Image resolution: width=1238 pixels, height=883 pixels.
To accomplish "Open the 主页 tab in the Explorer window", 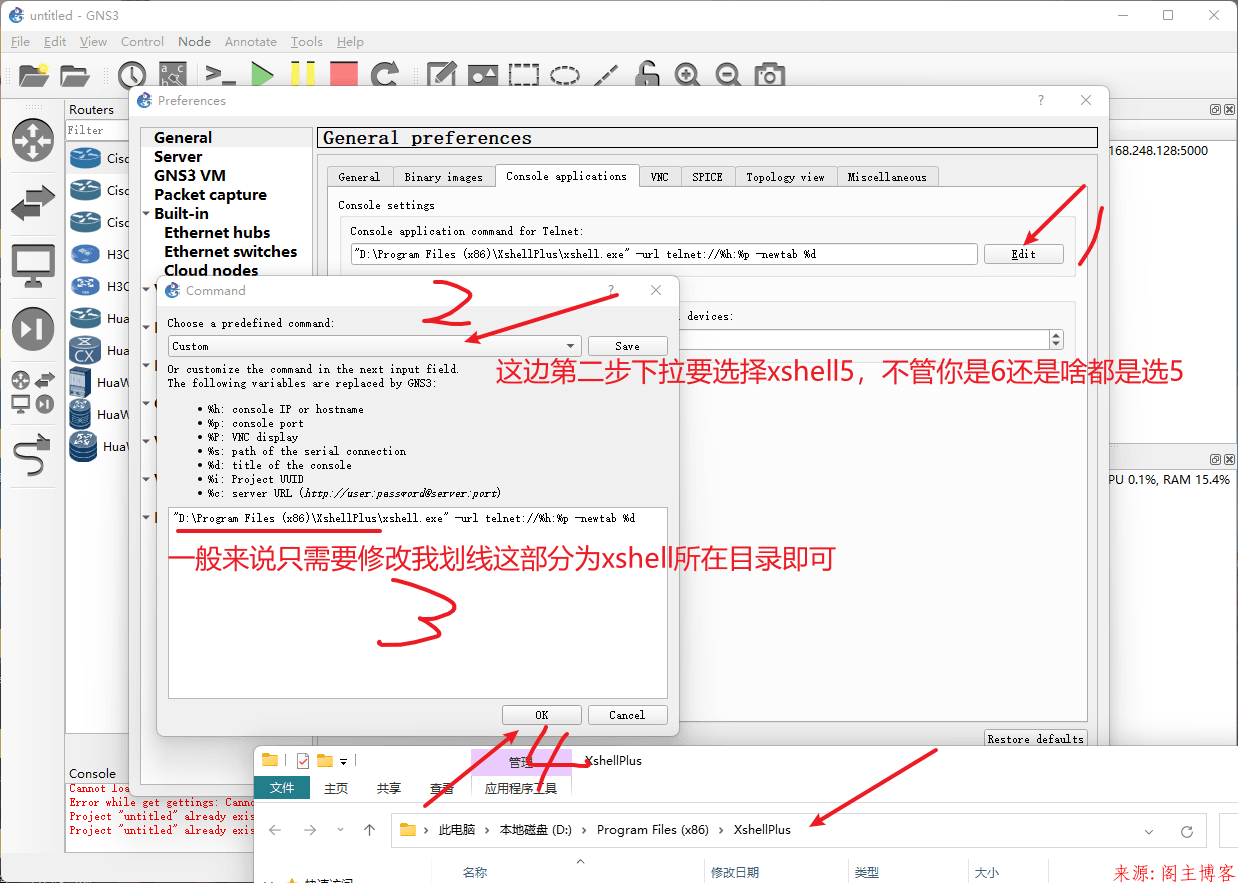I will tap(336, 788).
